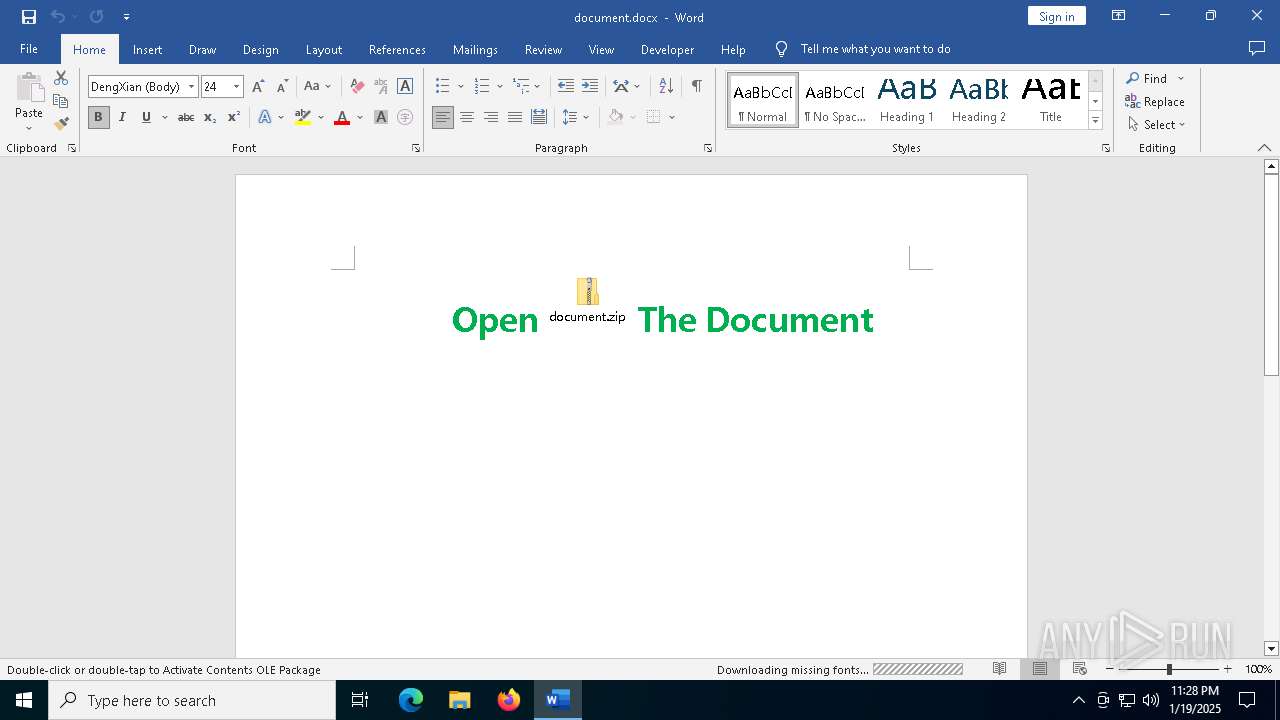Click the zoom slider handle

tap(1169, 669)
